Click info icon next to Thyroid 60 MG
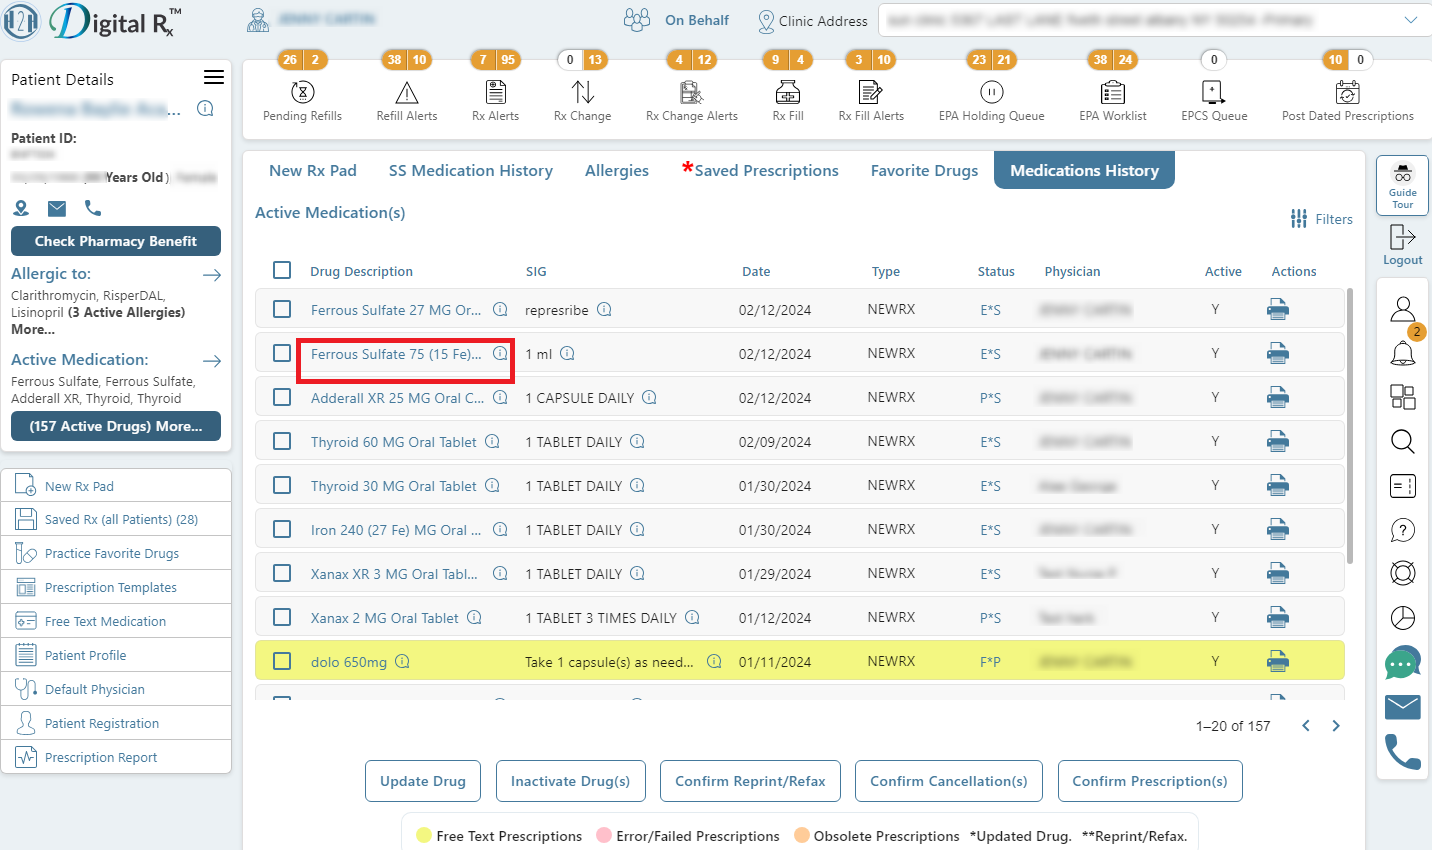The image size is (1432, 850). click(x=492, y=441)
